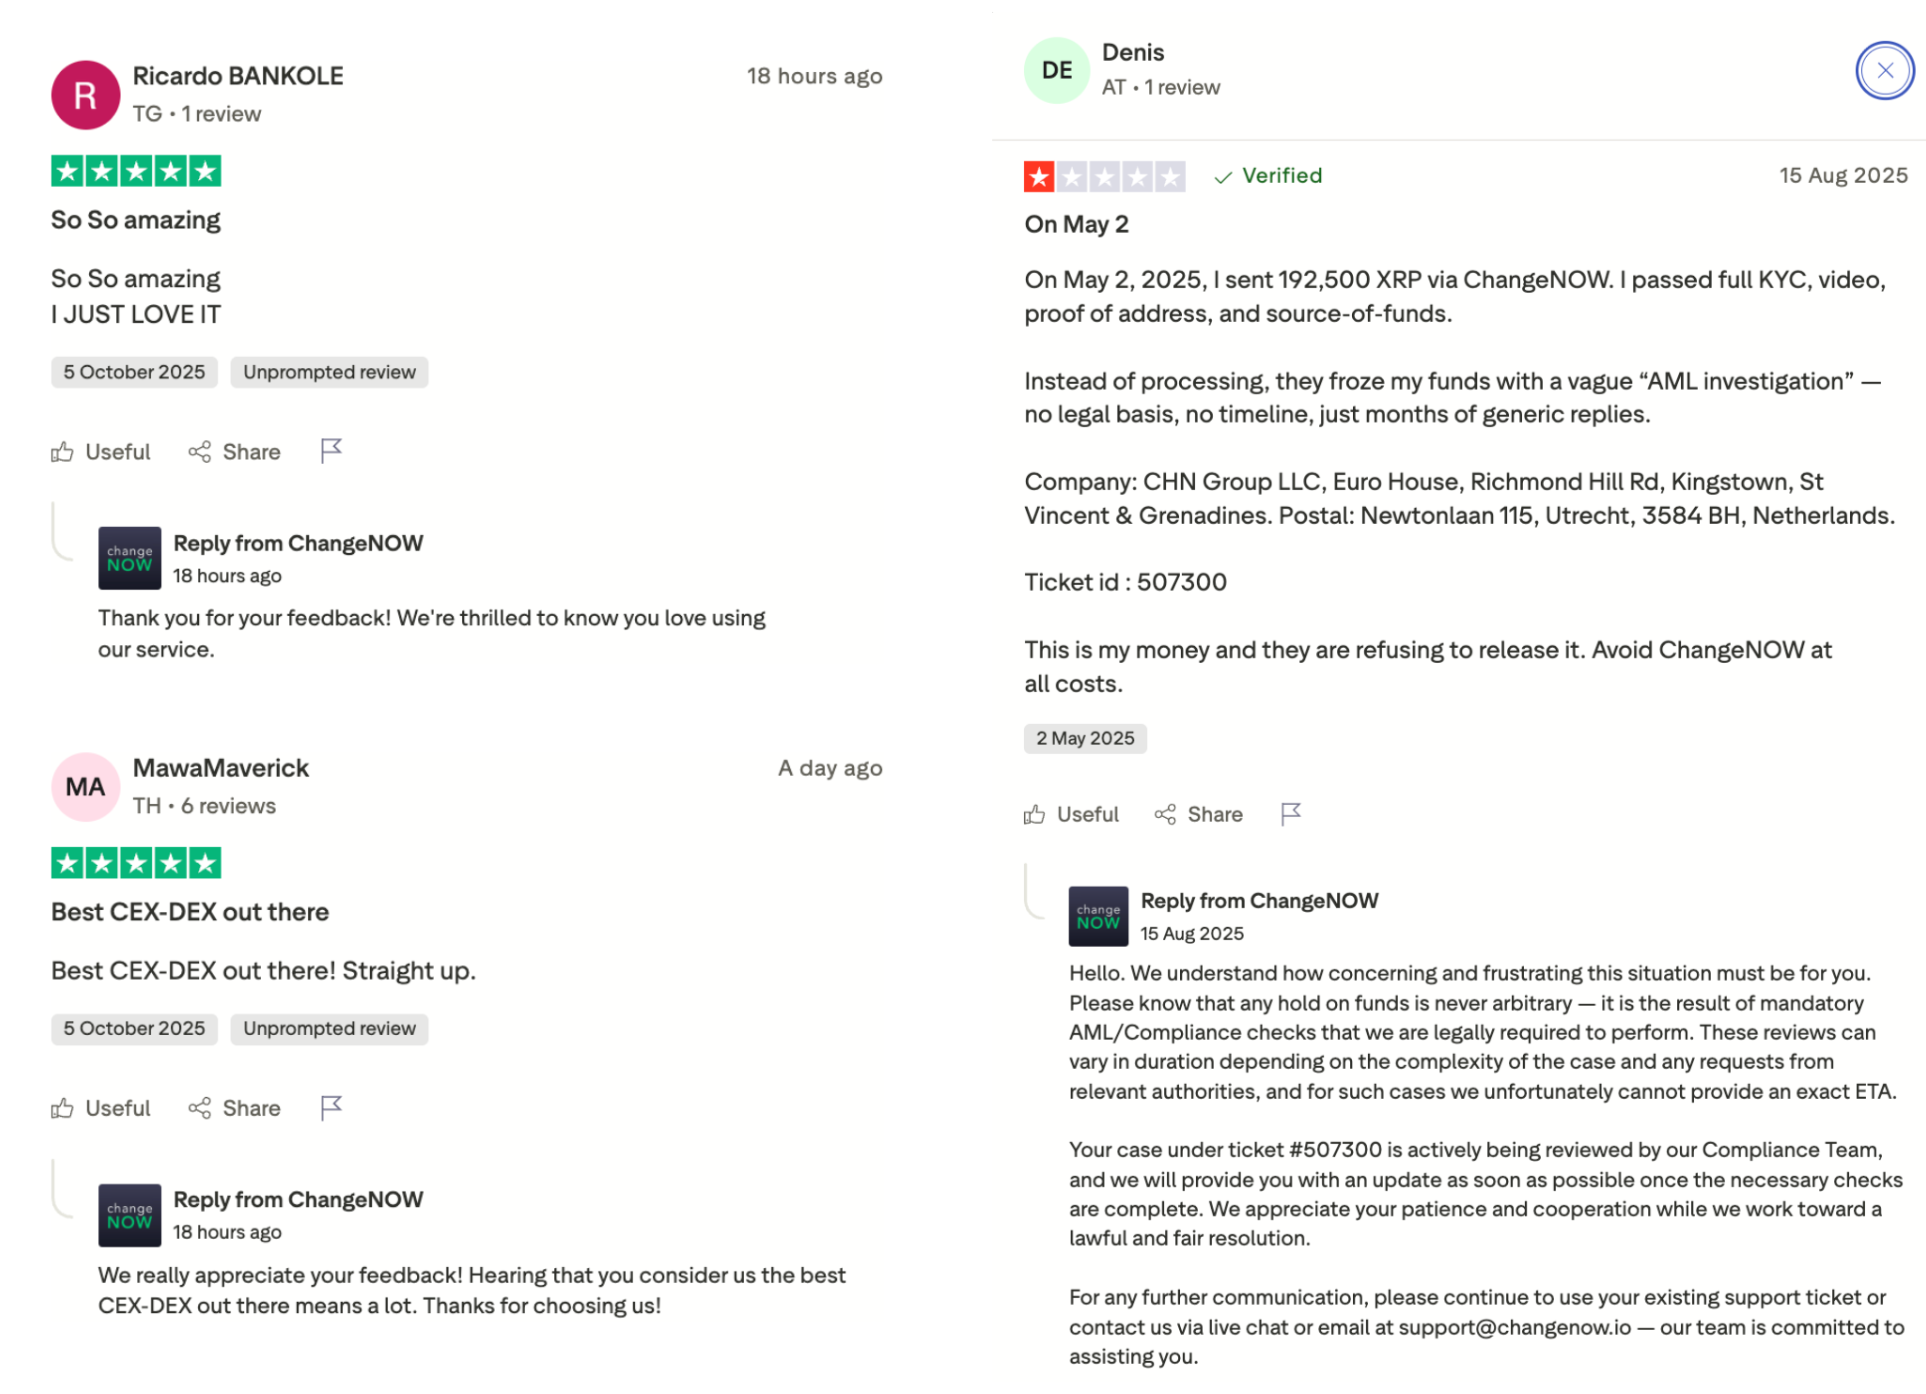Click the Verified badge on Denis's review

1268,176
